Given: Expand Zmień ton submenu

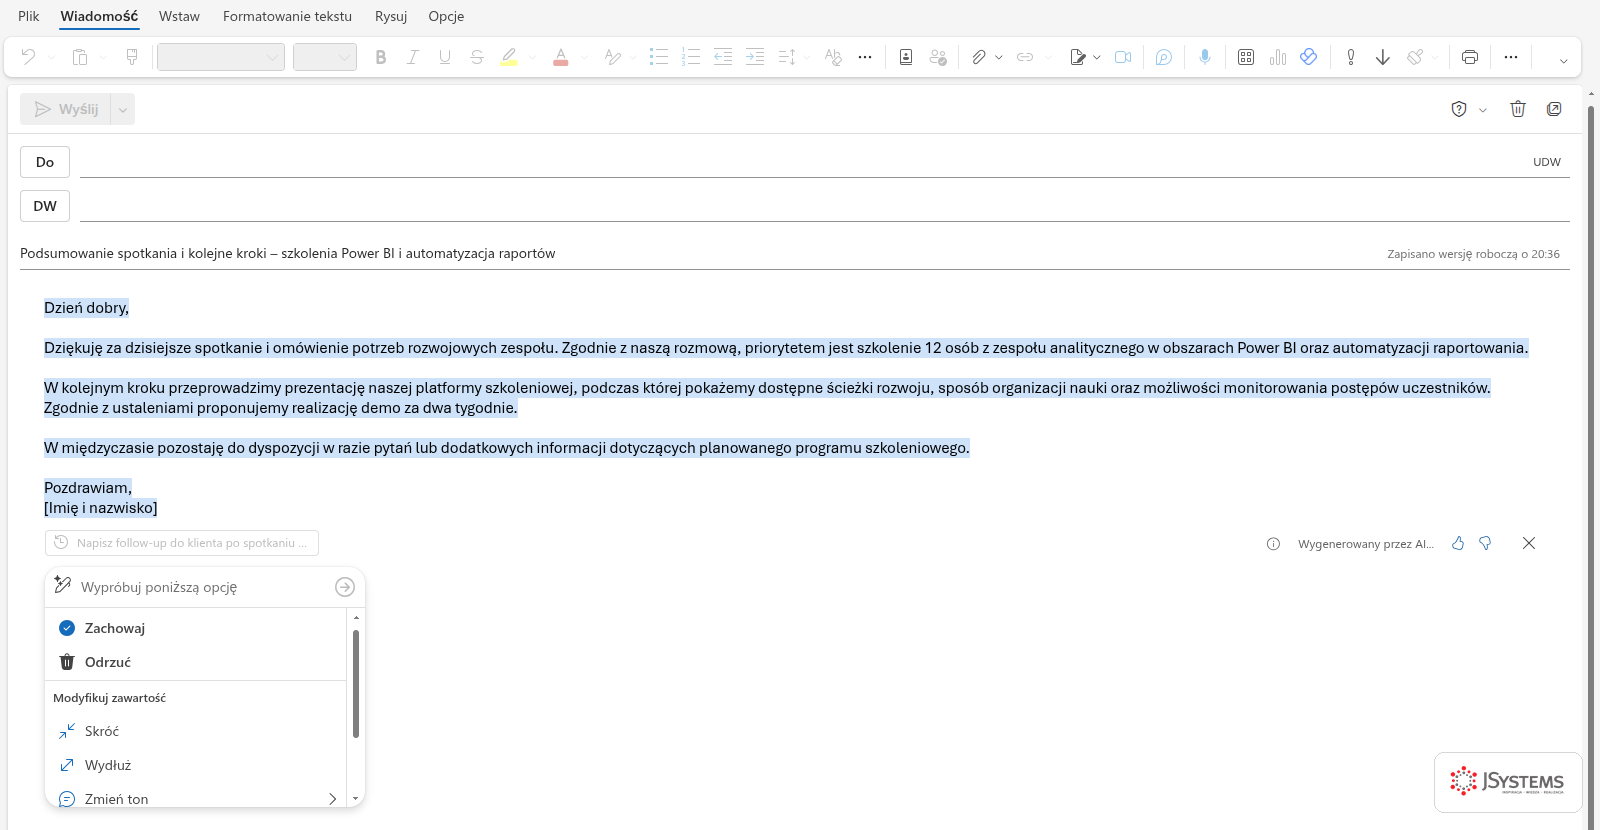Looking at the screenshot, I should [332, 798].
